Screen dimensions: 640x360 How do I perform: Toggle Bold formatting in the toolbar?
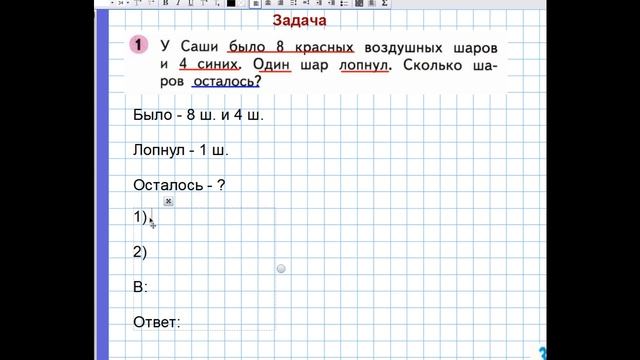pos(166,3)
